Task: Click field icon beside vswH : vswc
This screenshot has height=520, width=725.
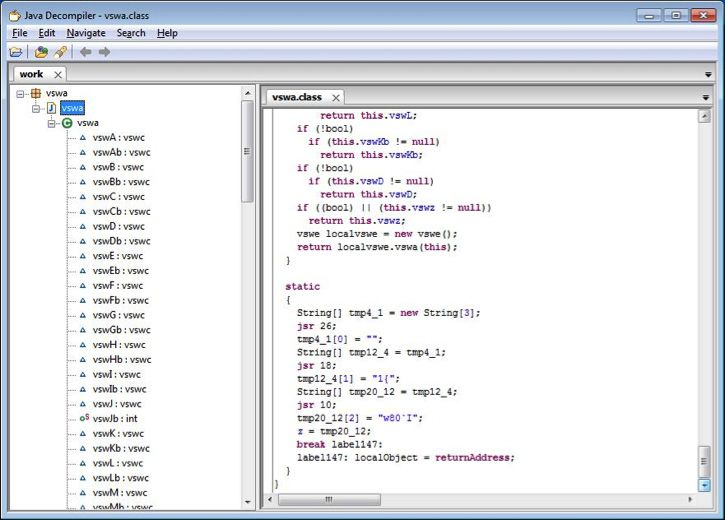Action: point(83,345)
